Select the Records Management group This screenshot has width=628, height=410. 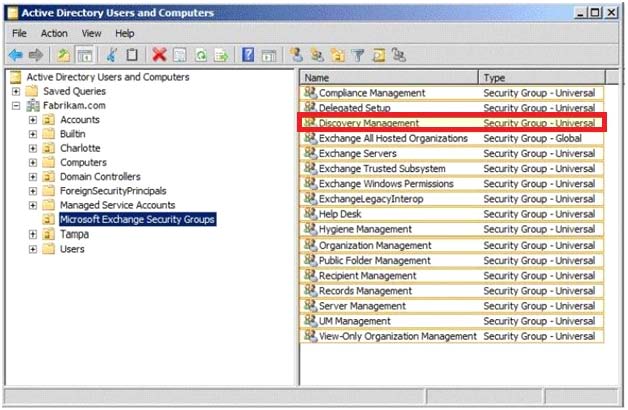click(452, 291)
